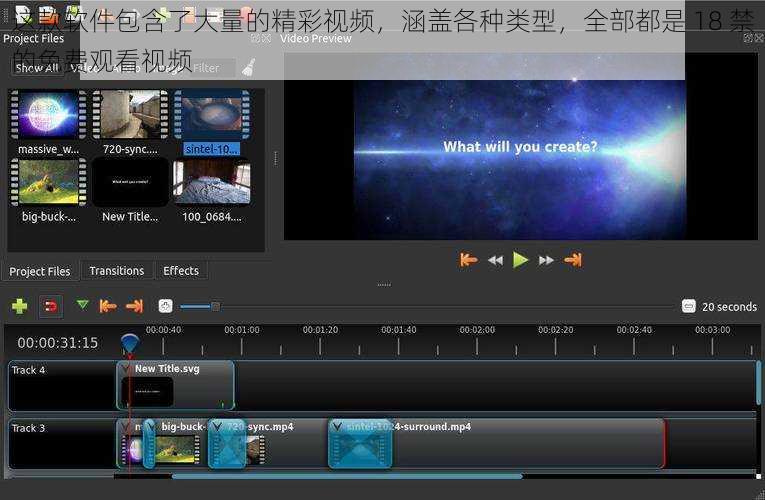This screenshot has width=765, height=500.
Task: Click the timeline horizontal scrollbar
Action: (347, 476)
